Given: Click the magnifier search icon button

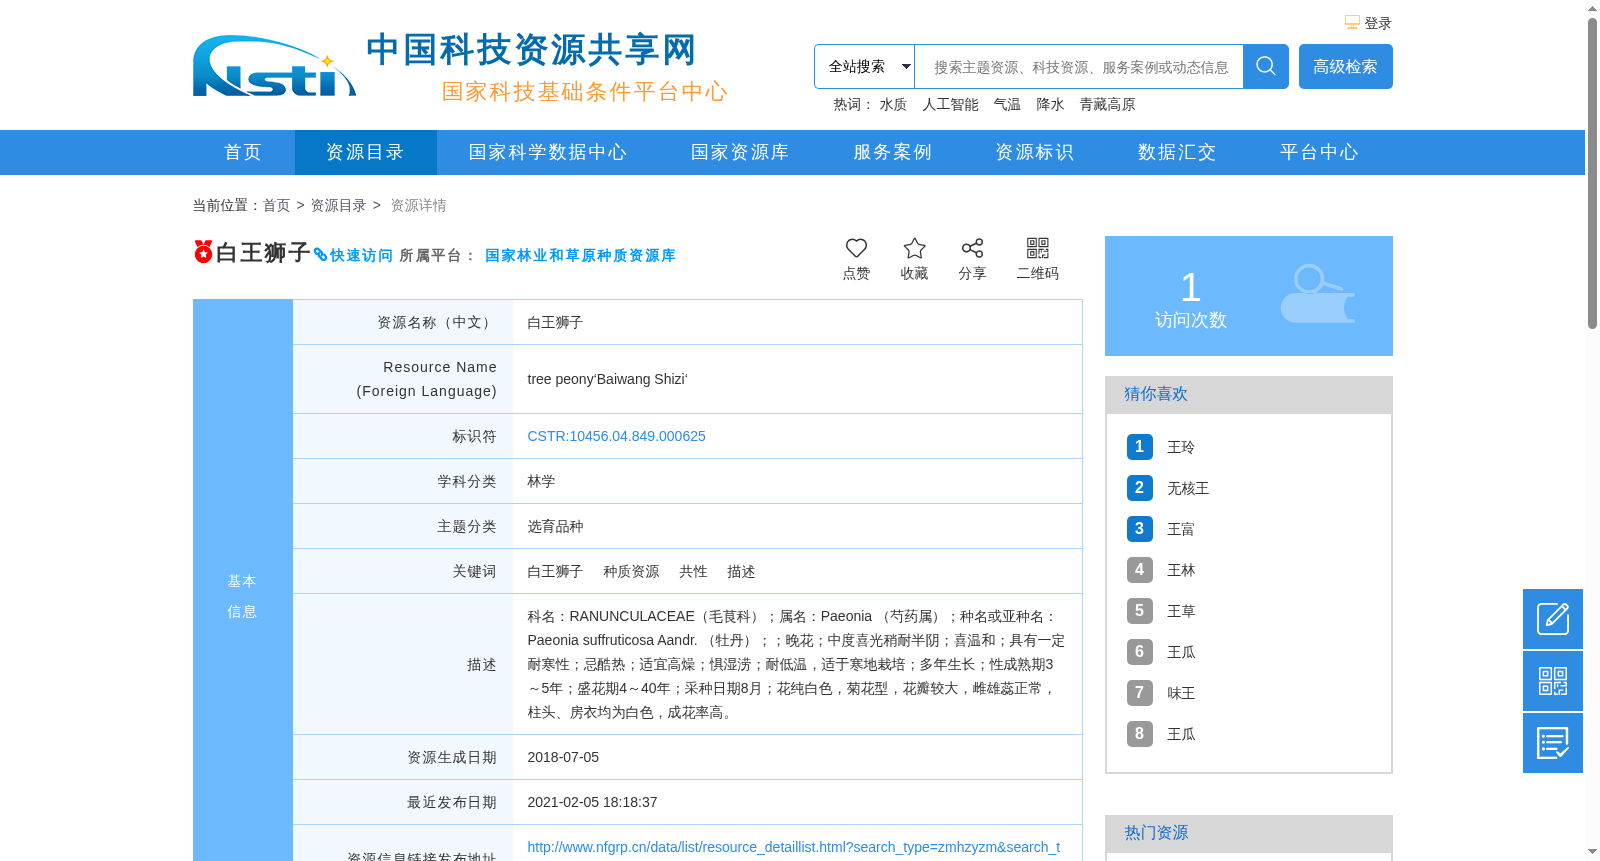Looking at the screenshot, I should (x=1266, y=66).
